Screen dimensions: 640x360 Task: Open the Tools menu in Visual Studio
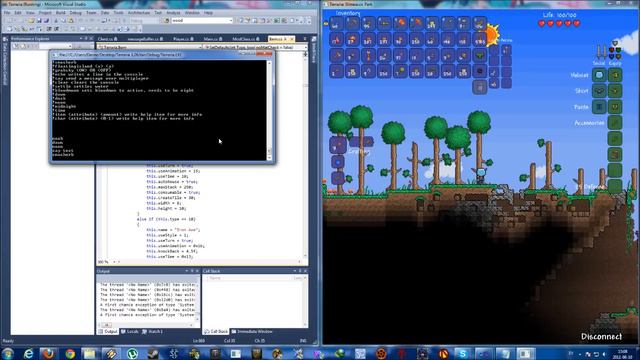(x=118, y=13)
